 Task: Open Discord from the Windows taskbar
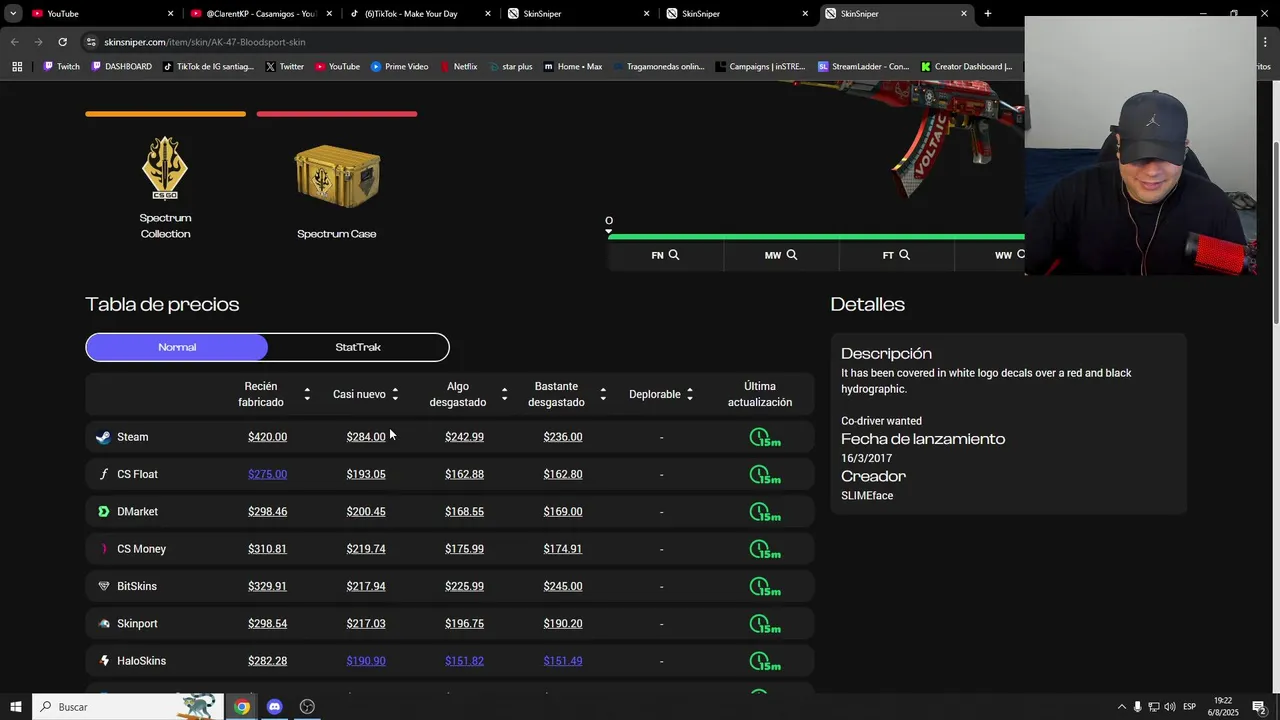click(x=274, y=707)
